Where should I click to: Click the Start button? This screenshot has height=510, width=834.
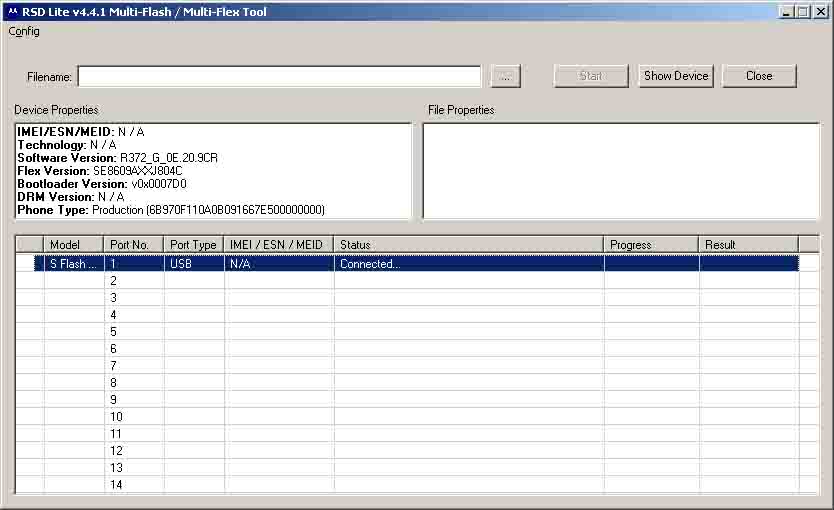coord(591,76)
